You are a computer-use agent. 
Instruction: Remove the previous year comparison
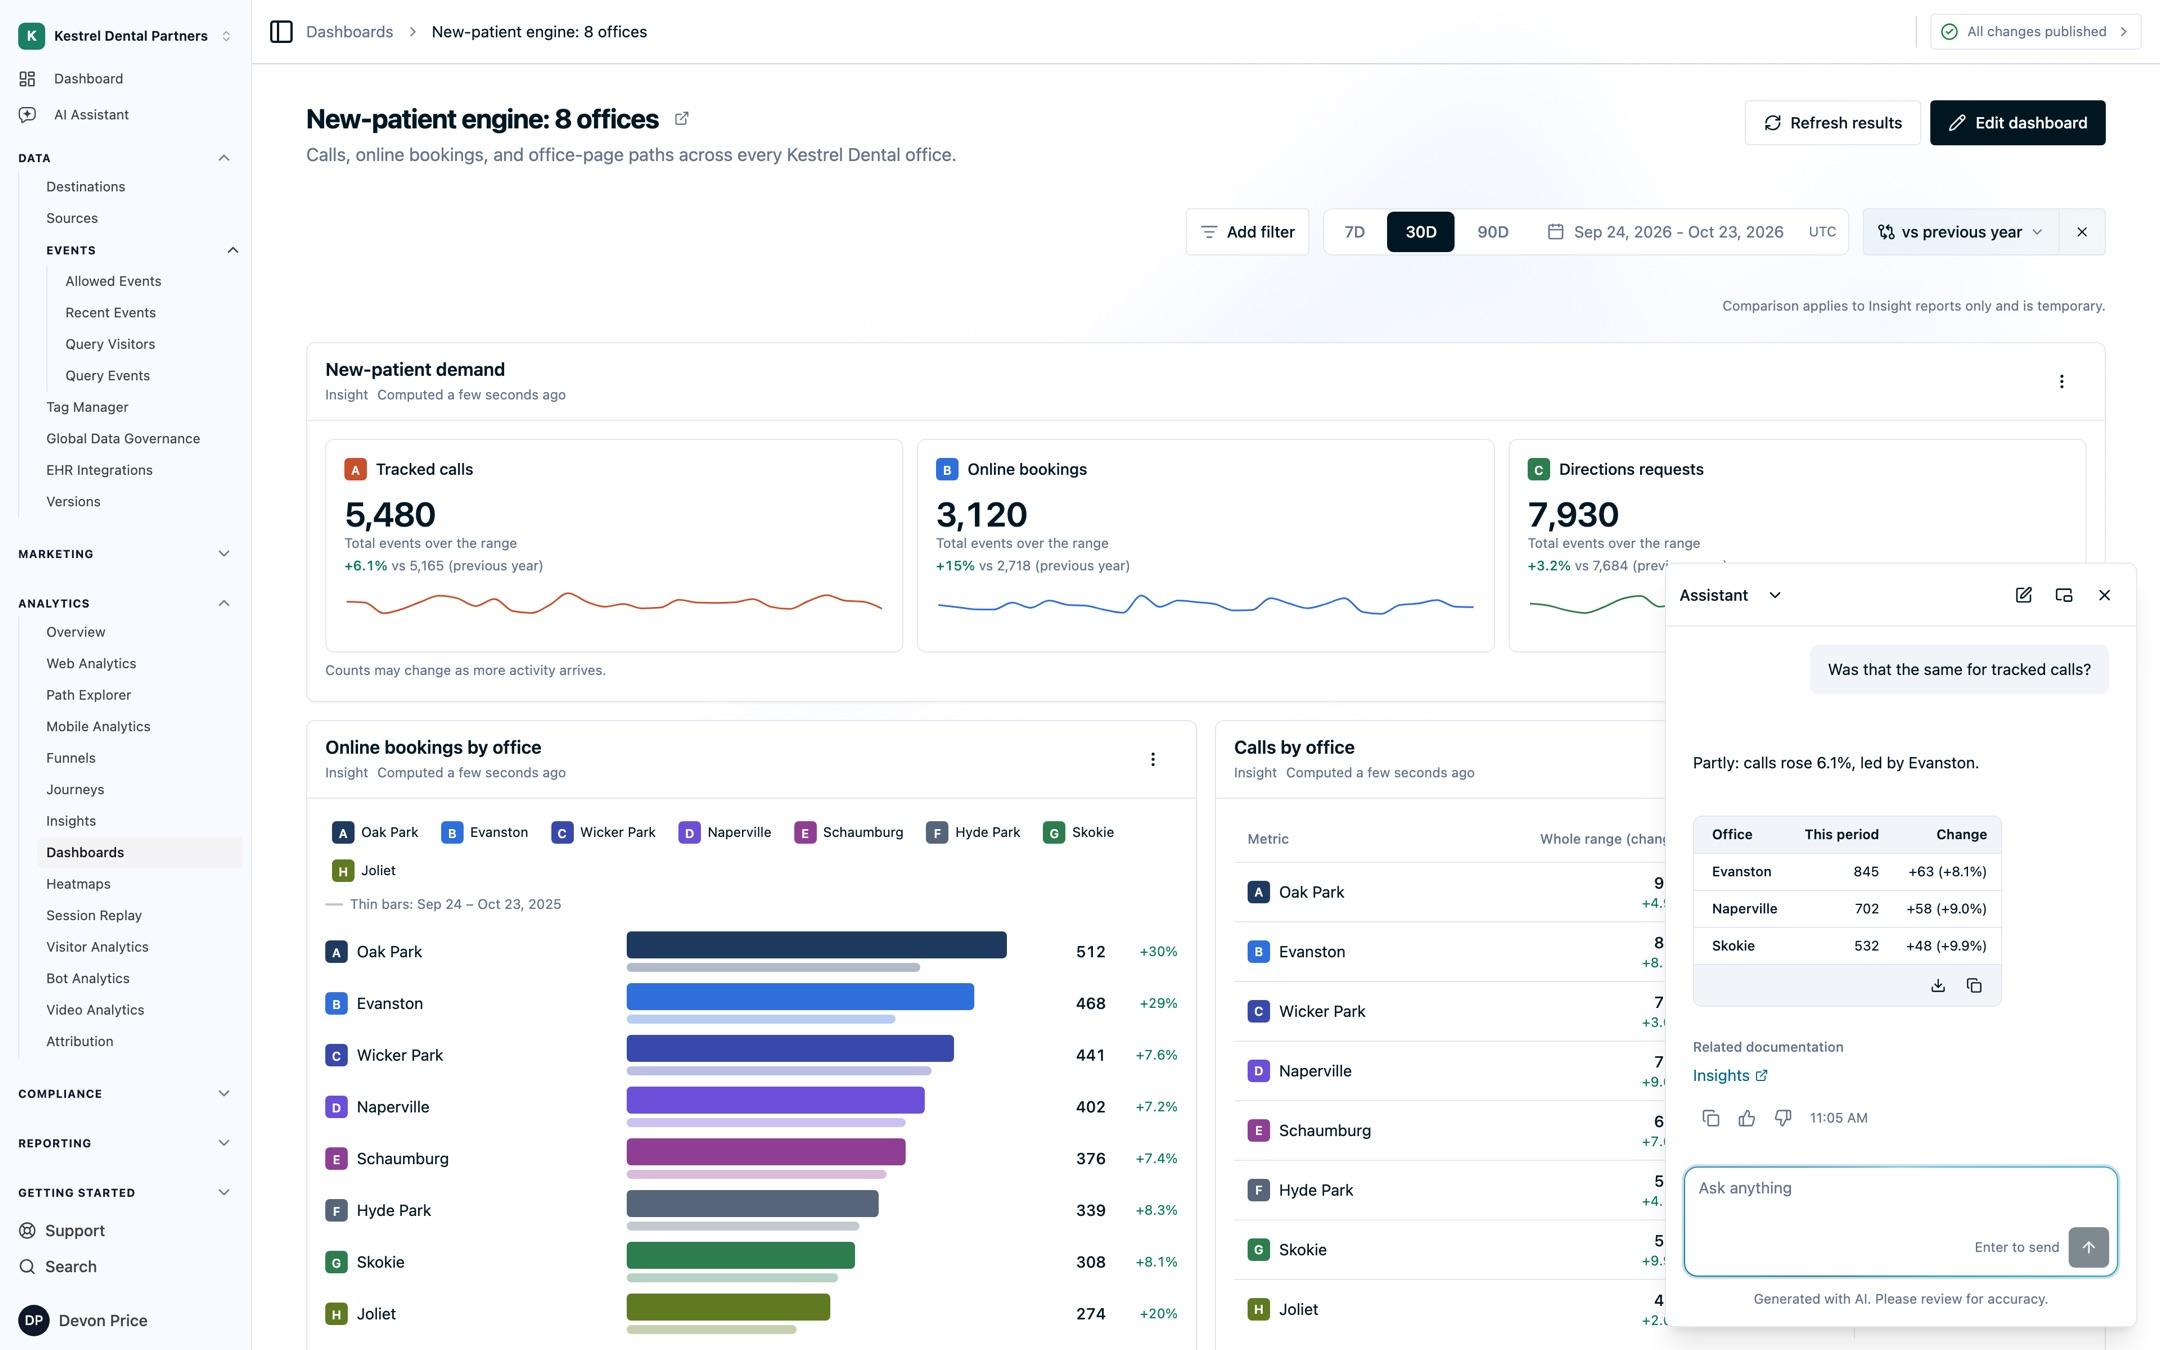2082,232
